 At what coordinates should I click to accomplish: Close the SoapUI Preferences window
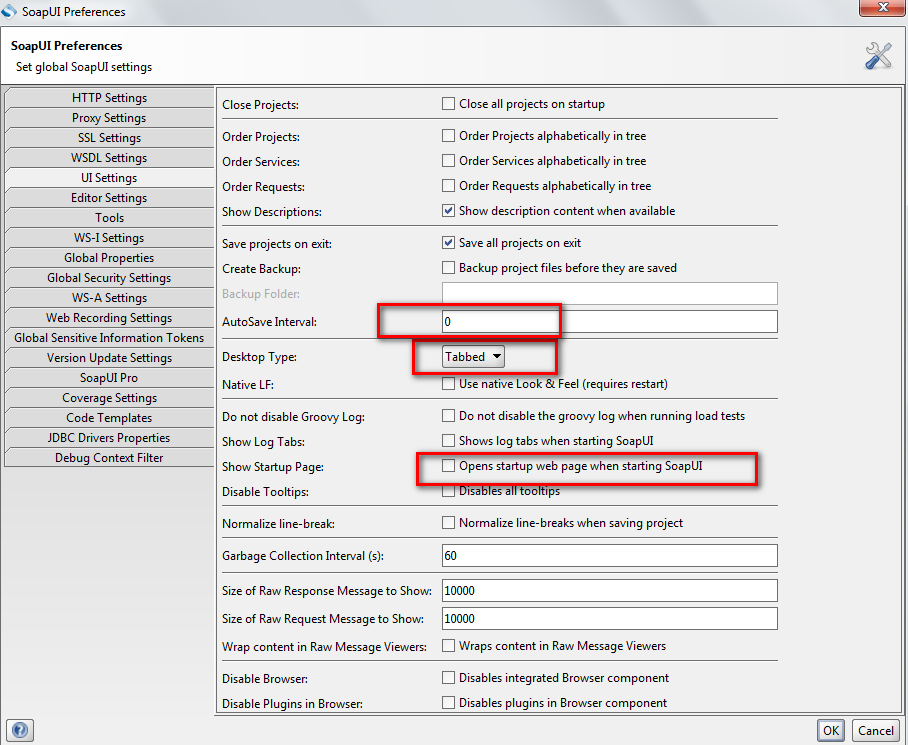[883, 8]
